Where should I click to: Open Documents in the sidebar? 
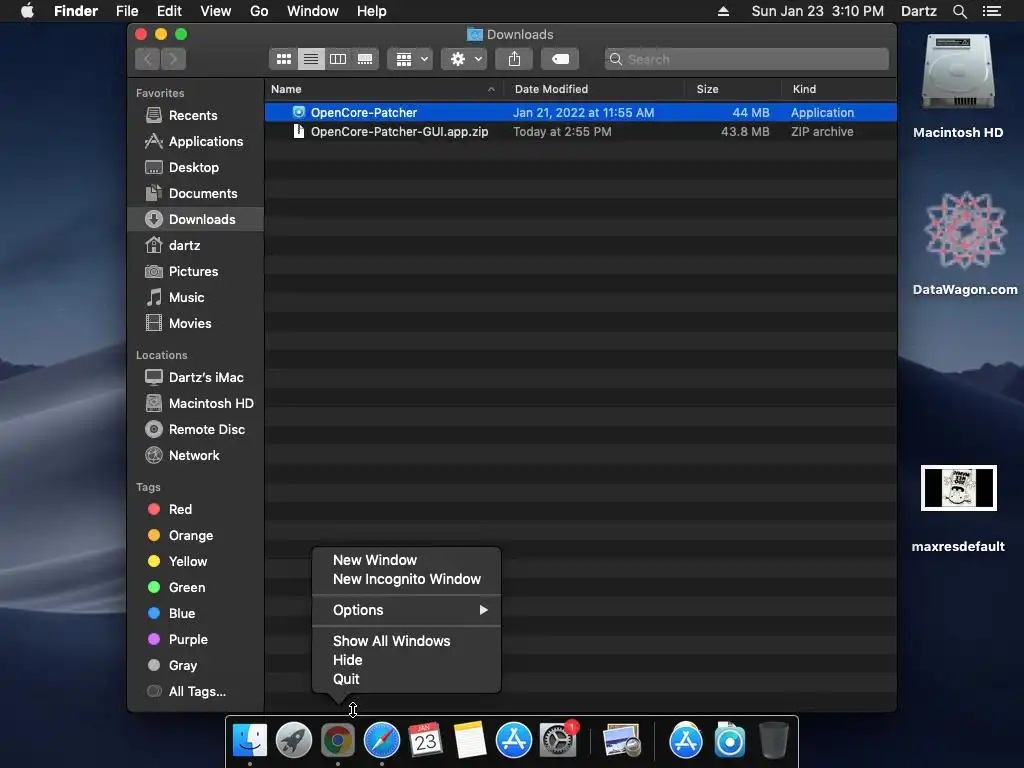pyautogui.click(x=202, y=194)
